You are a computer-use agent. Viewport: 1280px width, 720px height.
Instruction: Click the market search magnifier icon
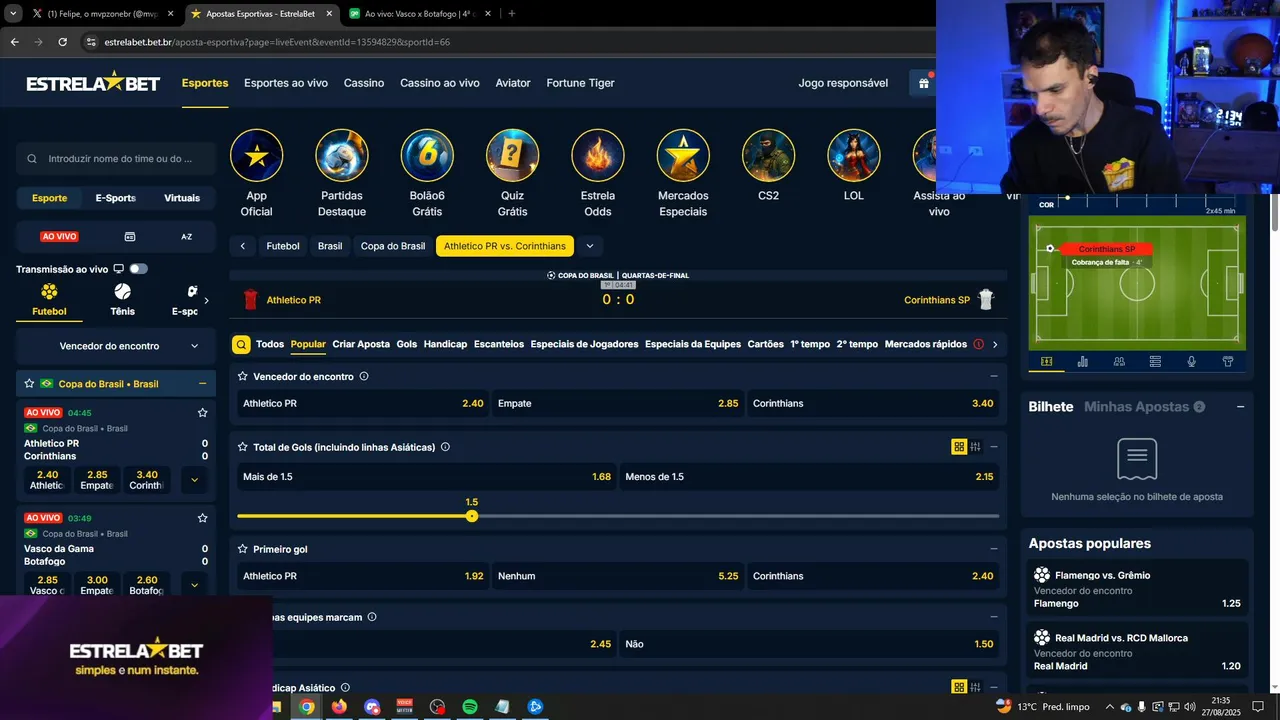click(x=241, y=344)
